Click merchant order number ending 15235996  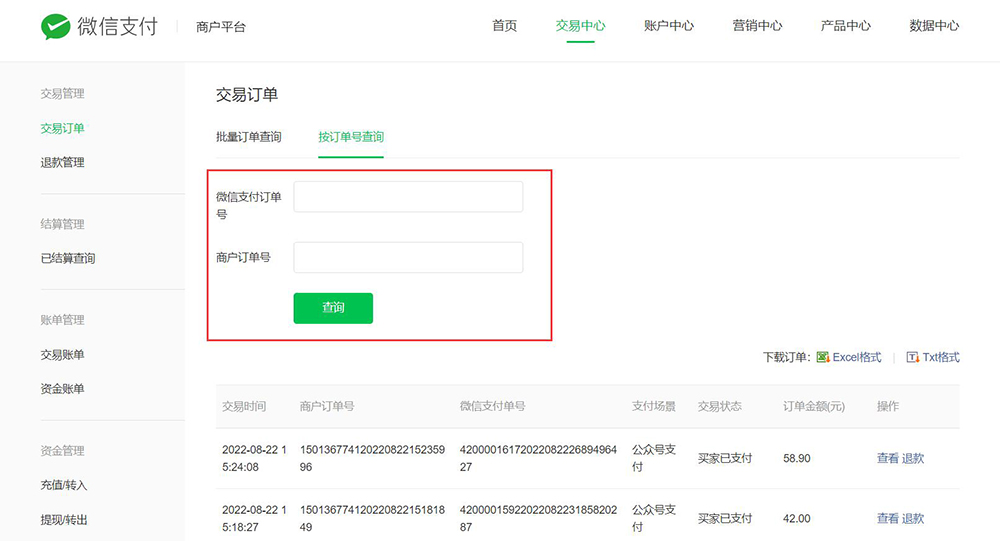[372, 458]
